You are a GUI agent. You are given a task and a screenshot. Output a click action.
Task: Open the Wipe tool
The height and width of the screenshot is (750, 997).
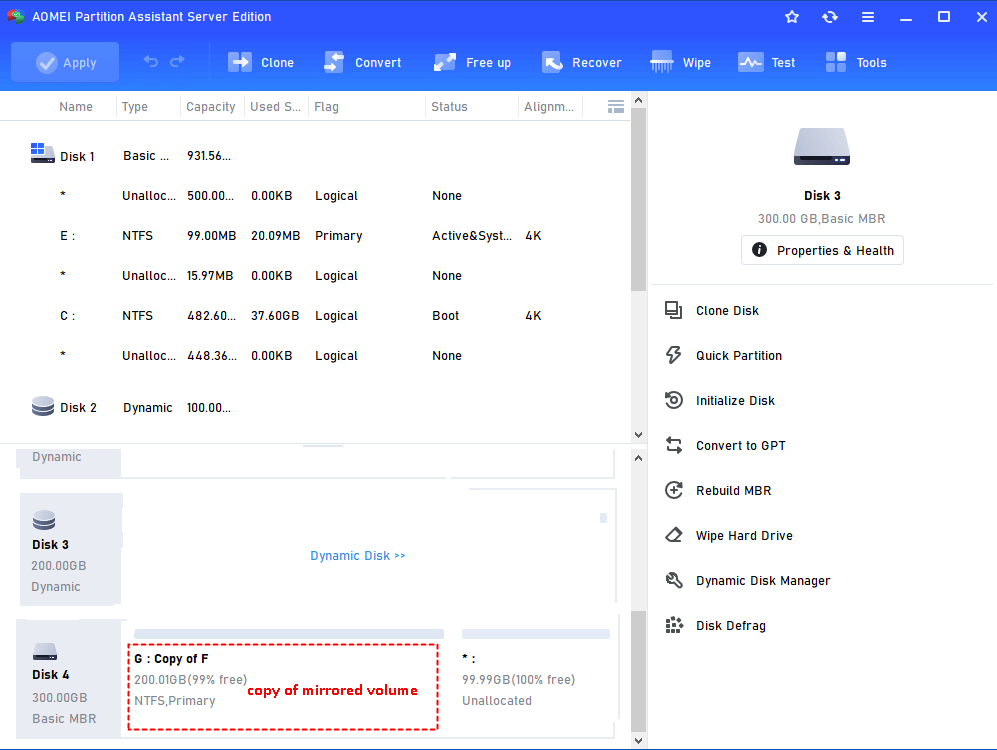tap(680, 62)
